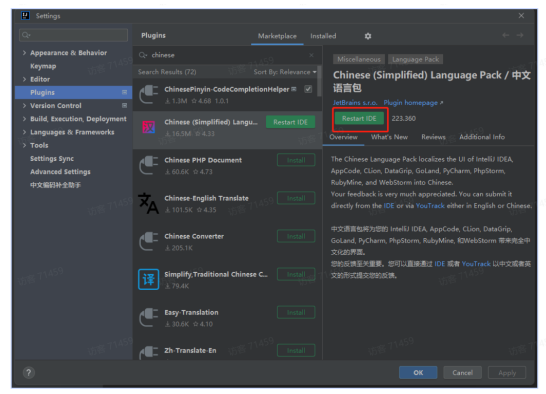Image resolution: width=546 pixels, height=394 pixels.
Task: Focus the plugin search field containing chinese
Action: coord(227,55)
